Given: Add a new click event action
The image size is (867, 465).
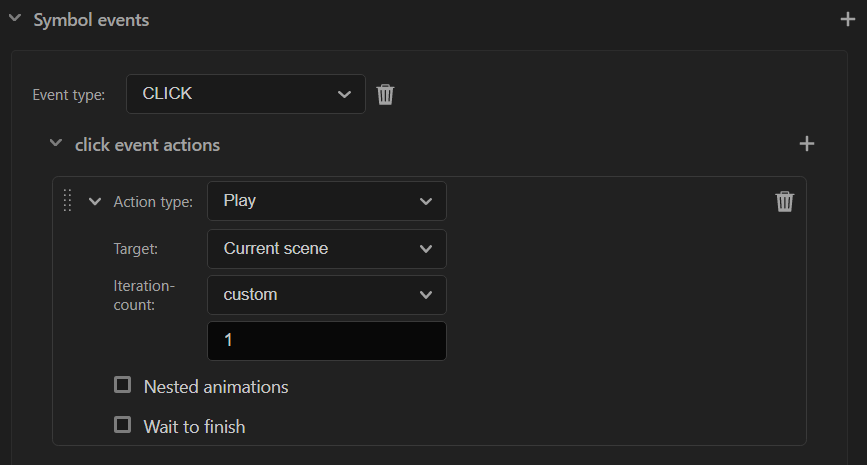Looking at the screenshot, I should coord(807,144).
